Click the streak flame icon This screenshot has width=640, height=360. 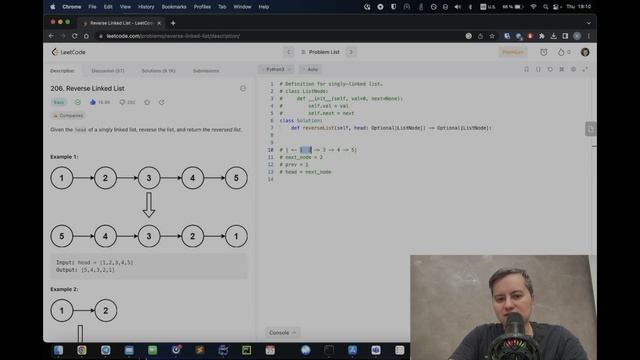pyautogui.click(x=561, y=52)
